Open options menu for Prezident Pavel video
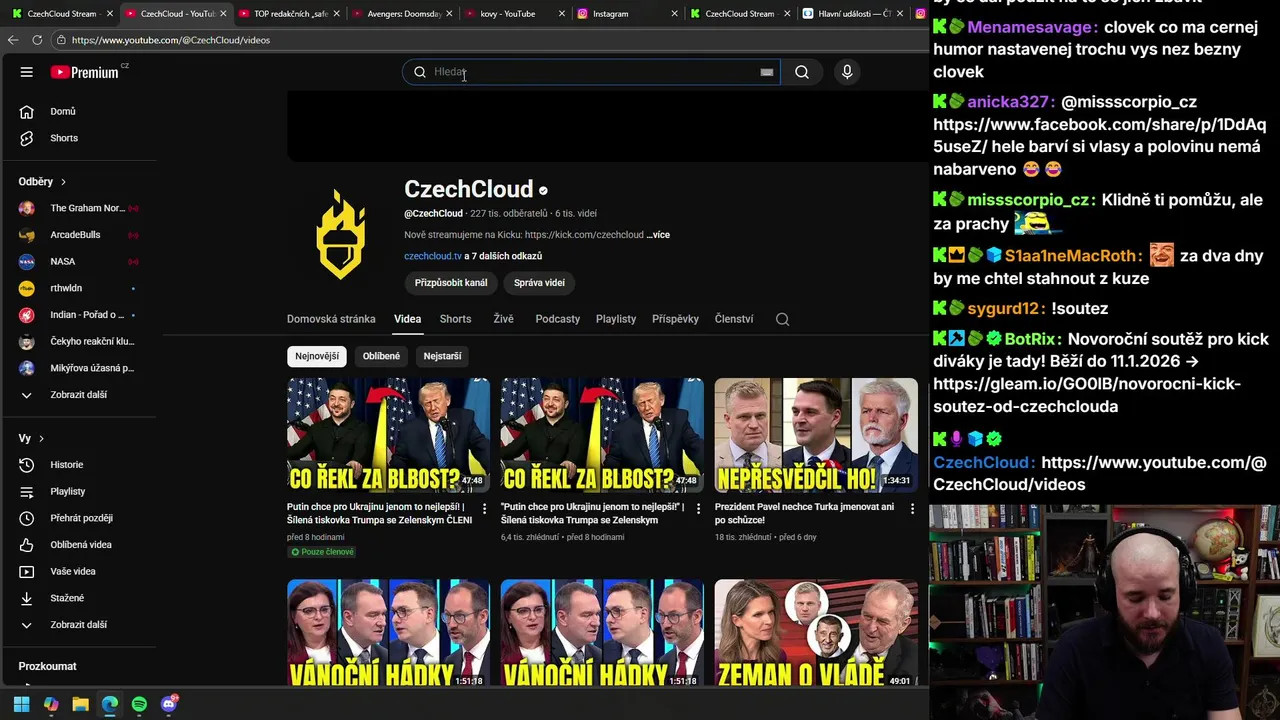 tap(912, 509)
